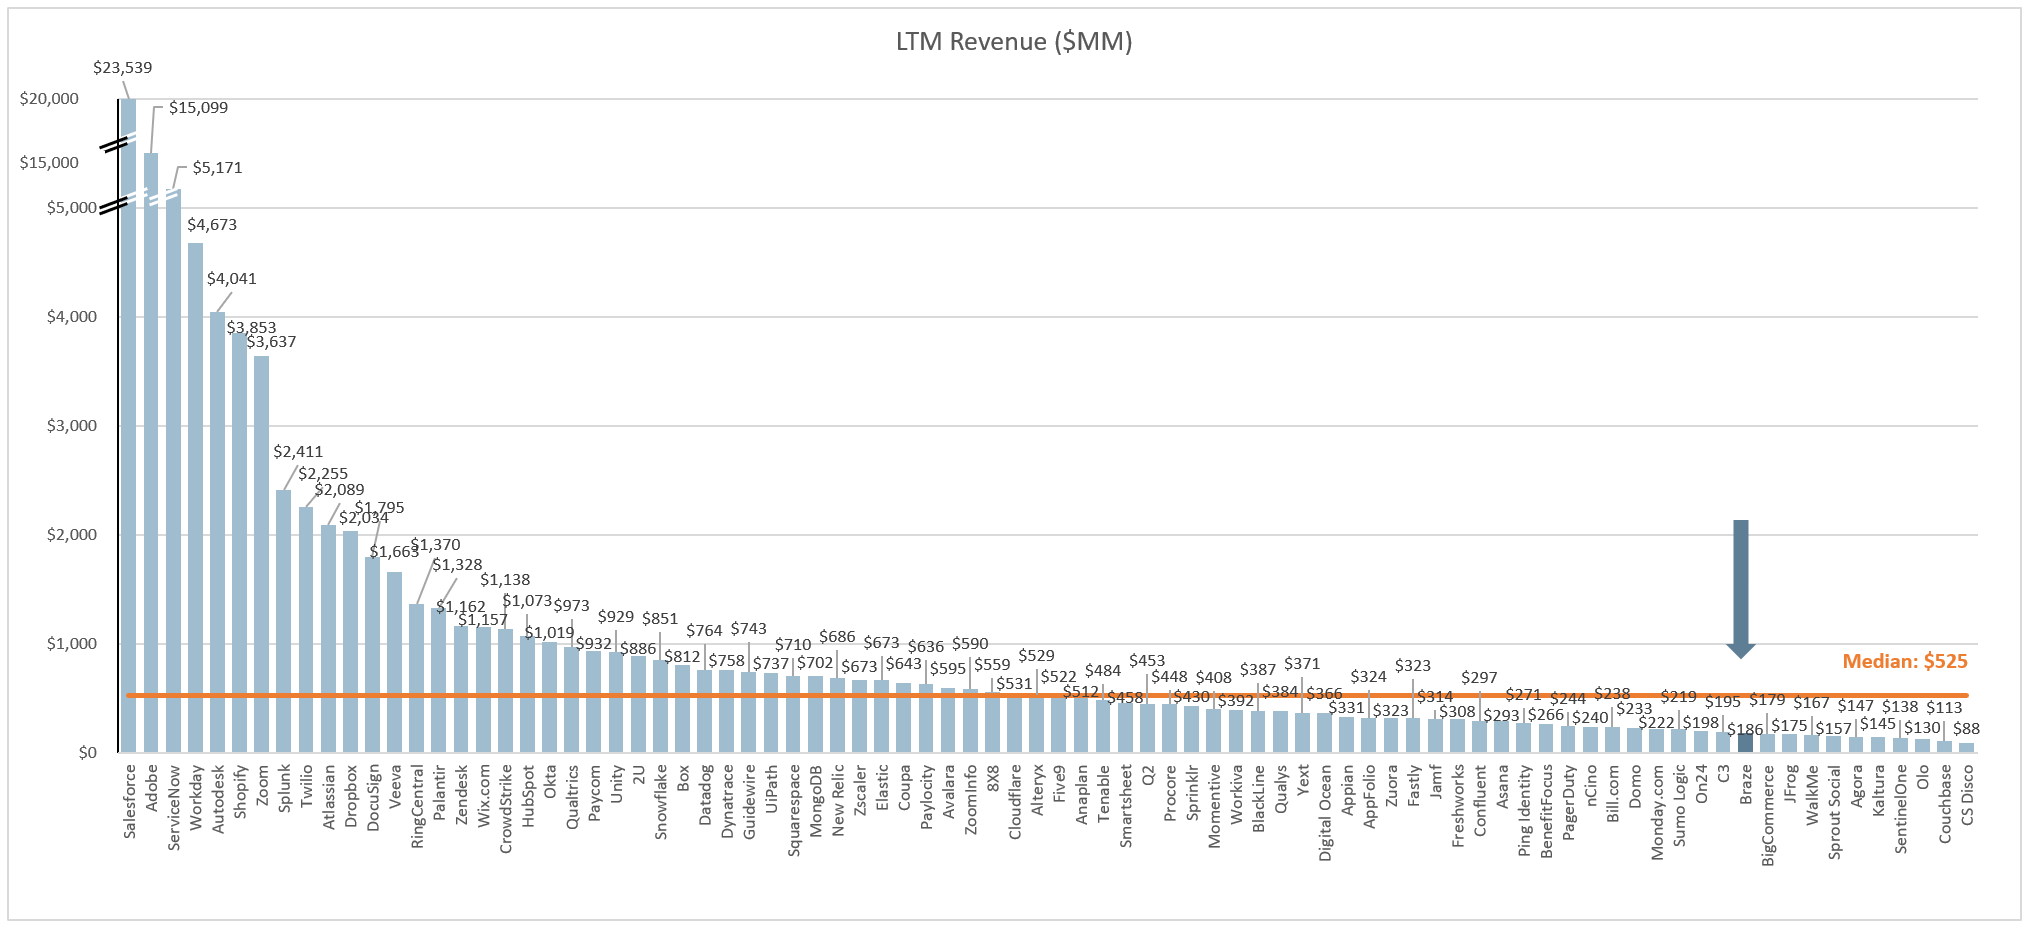Select the Snowflake axis label
This screenshot has width=2028, height=927.
[661, 803]
